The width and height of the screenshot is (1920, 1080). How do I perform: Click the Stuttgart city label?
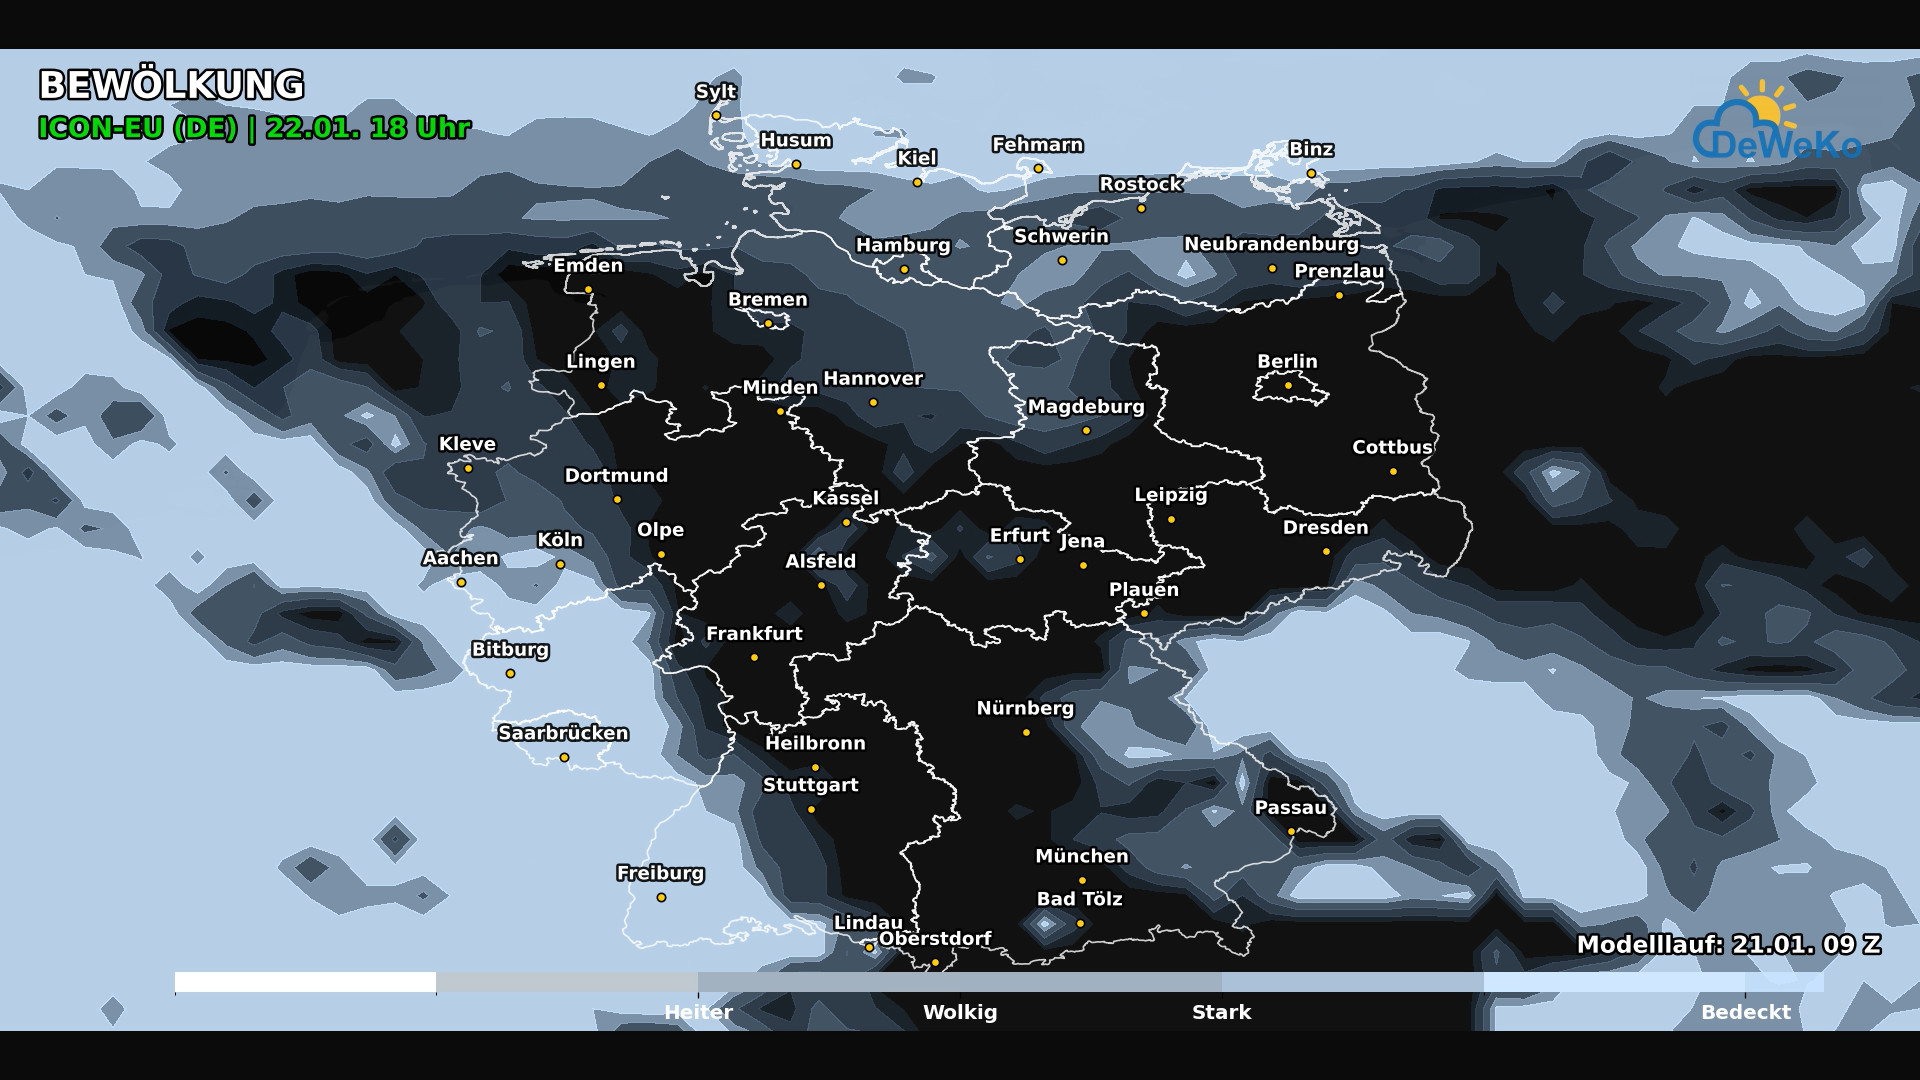(x=810, y=786)
